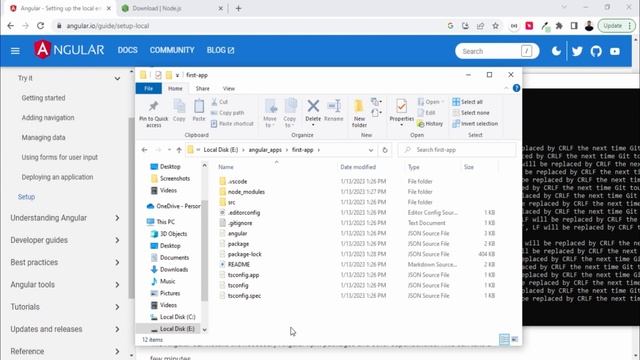Screen dimensions: 640x360
Task: Click the Move to icon
Action: coord(270,107)
